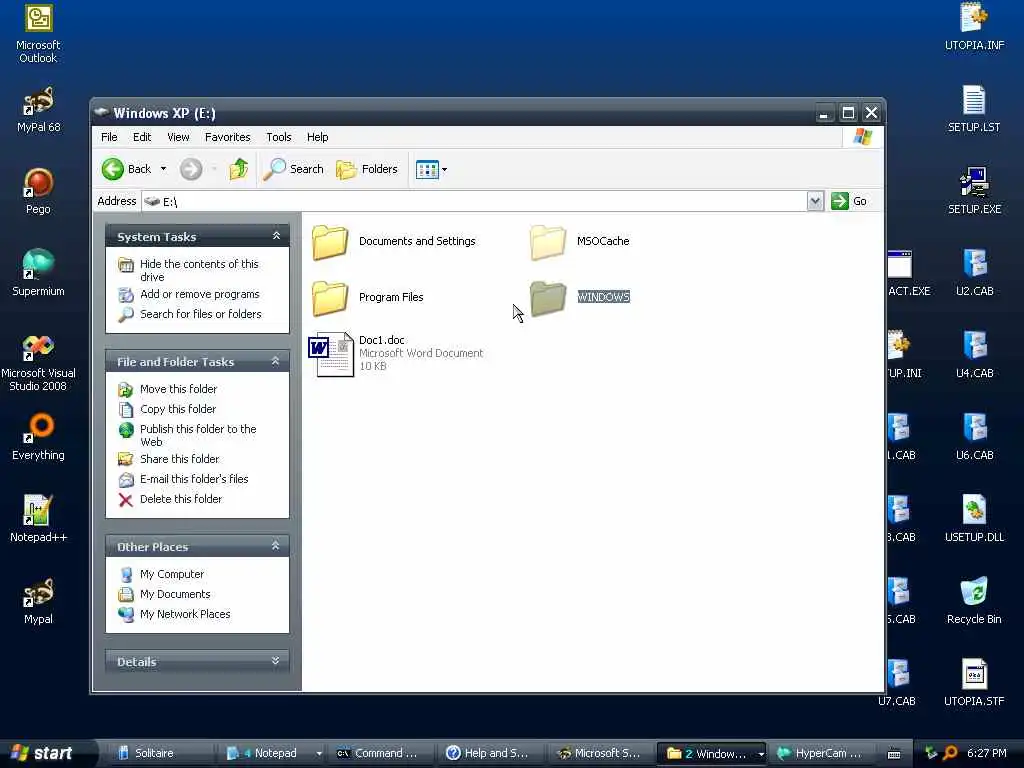Select U6.CAB desktop file
The image size is (1024, 768).
tap(974, 438)
